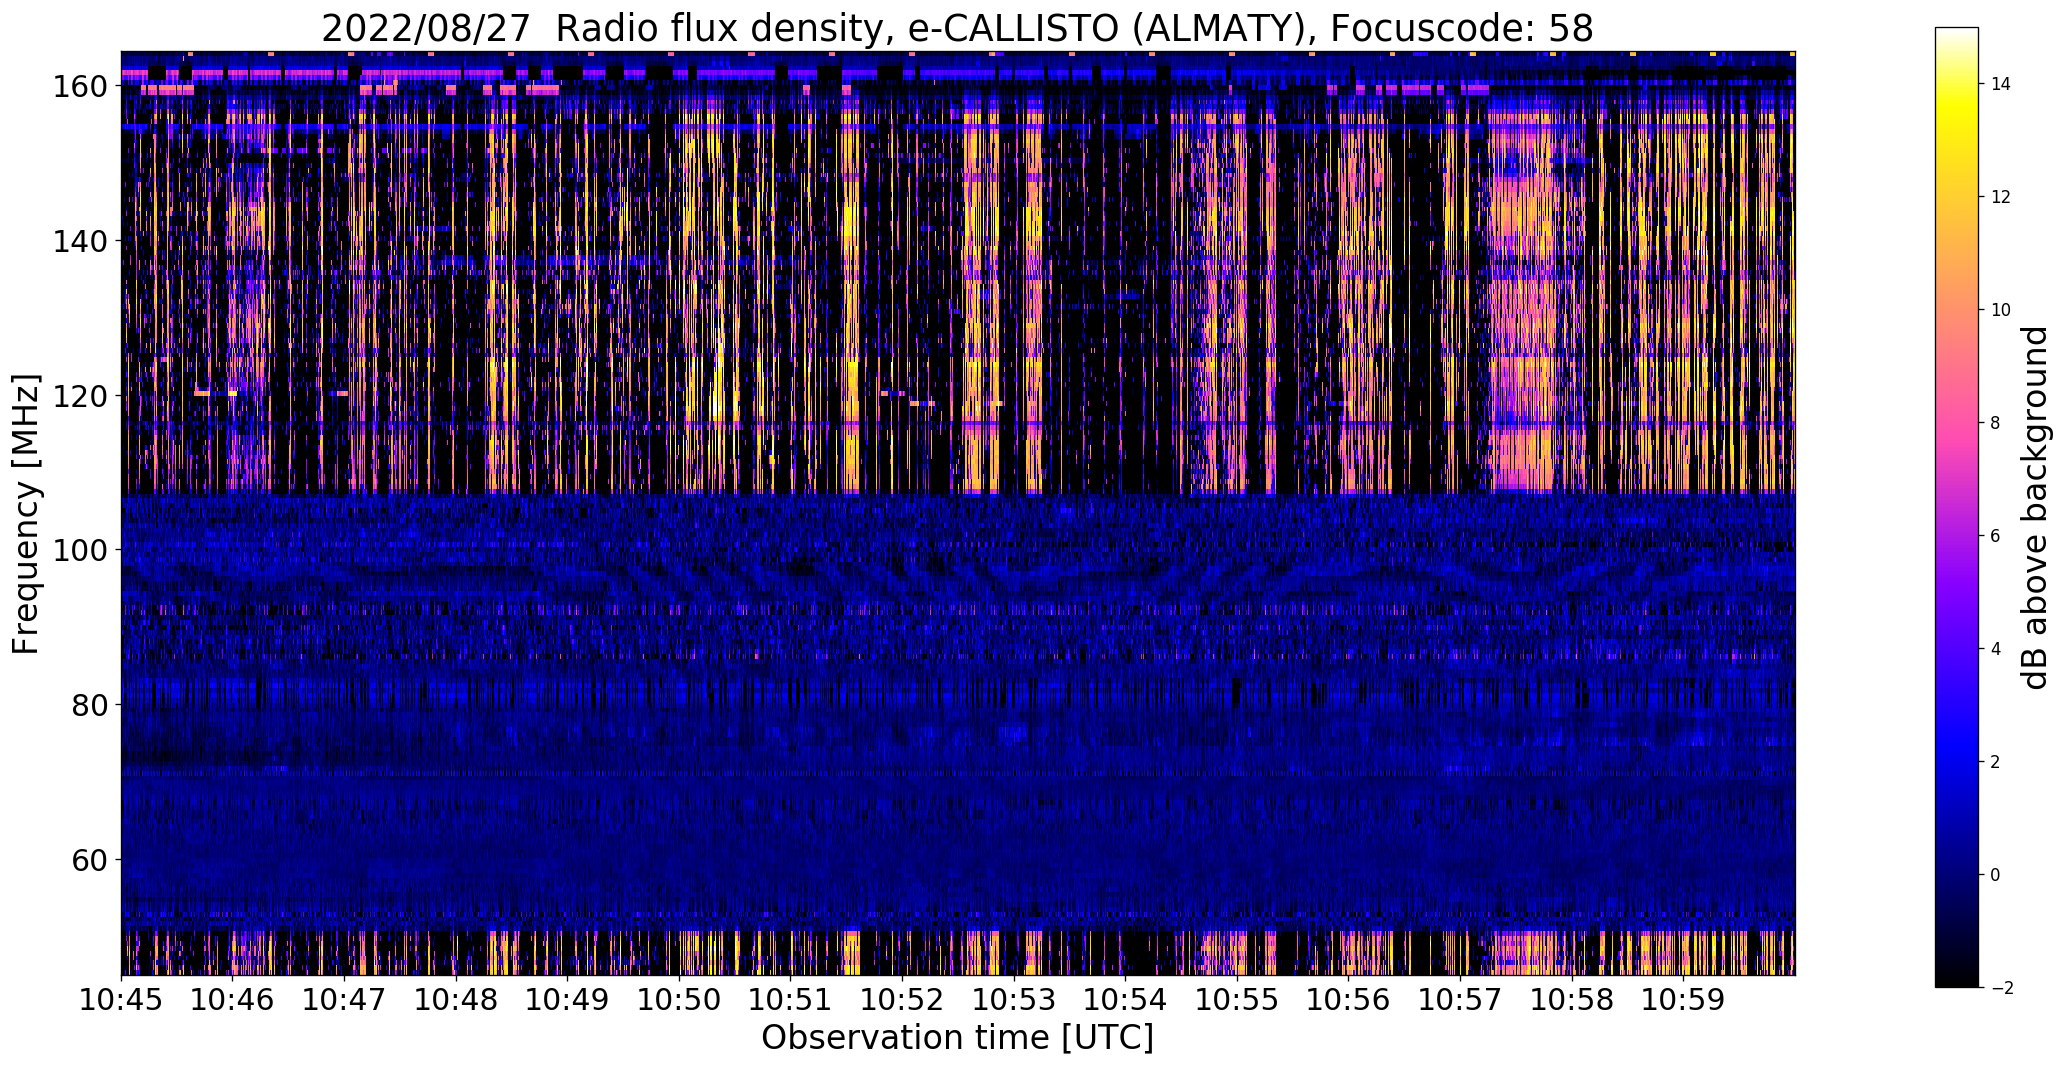Click the colorbar tick label −2
The image size is (2066, 1067).
2002,988
